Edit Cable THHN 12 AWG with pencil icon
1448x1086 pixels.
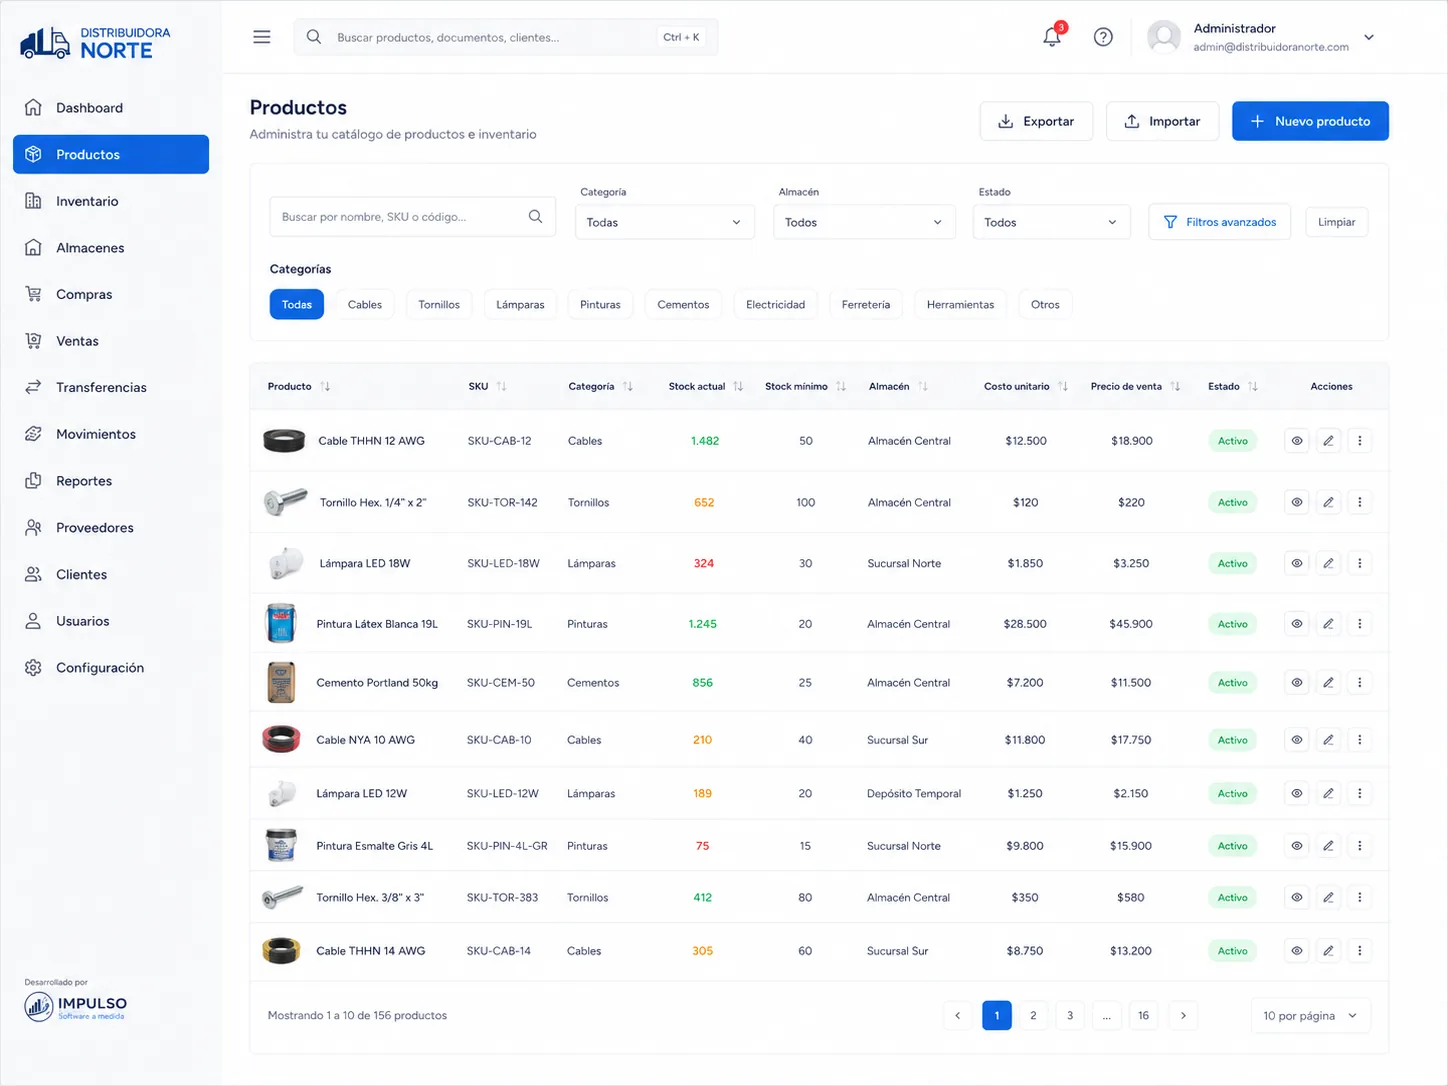[x=1328, y=441]
